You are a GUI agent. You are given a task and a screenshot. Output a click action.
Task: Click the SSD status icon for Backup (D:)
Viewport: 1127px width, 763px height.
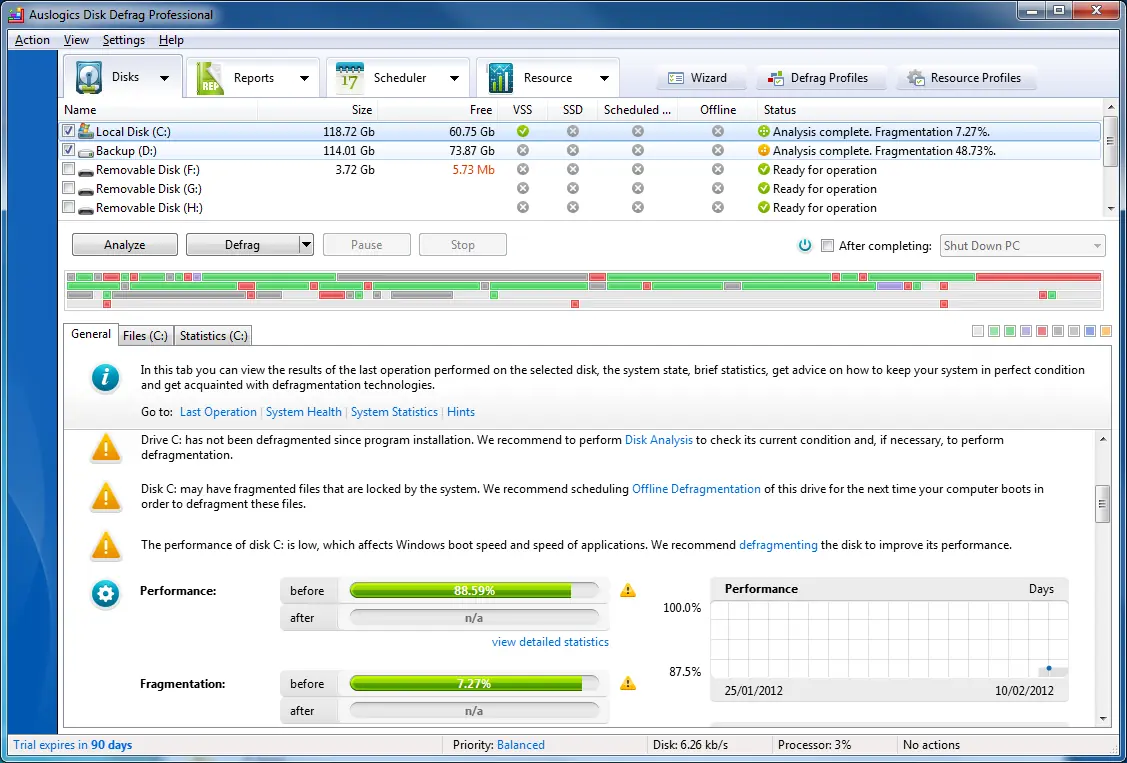pyautogui.click(x=573, y=151)
